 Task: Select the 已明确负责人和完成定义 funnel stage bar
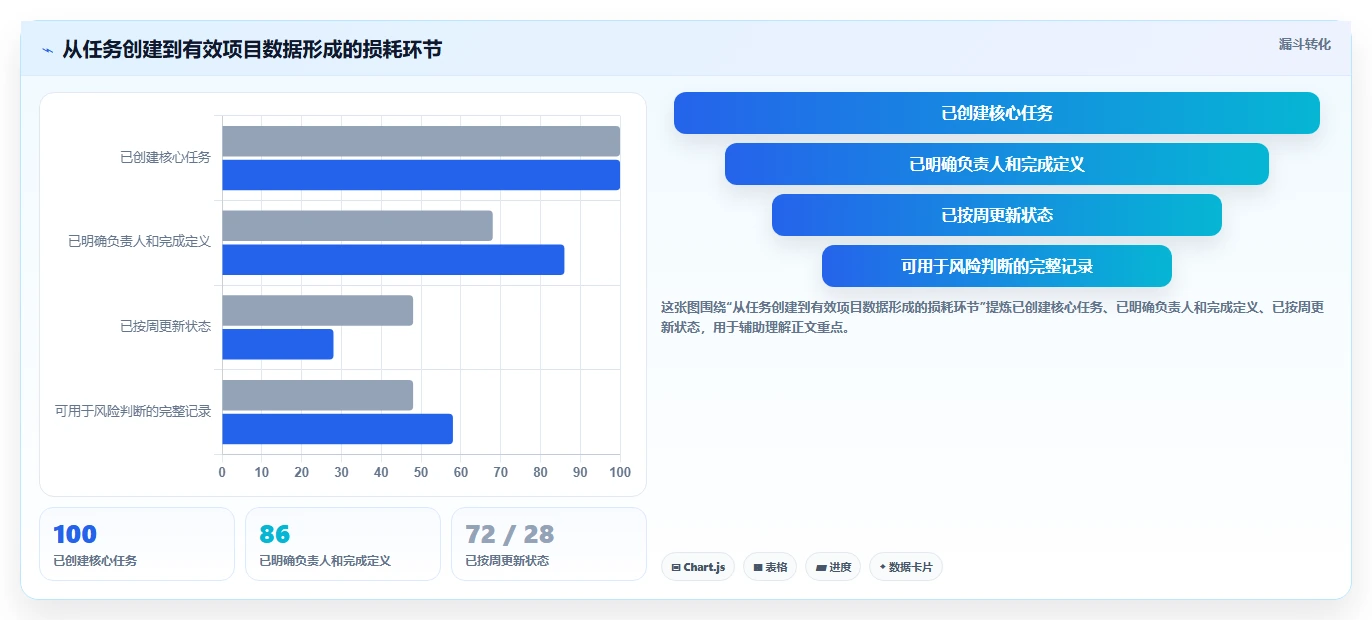click(997, 164)
